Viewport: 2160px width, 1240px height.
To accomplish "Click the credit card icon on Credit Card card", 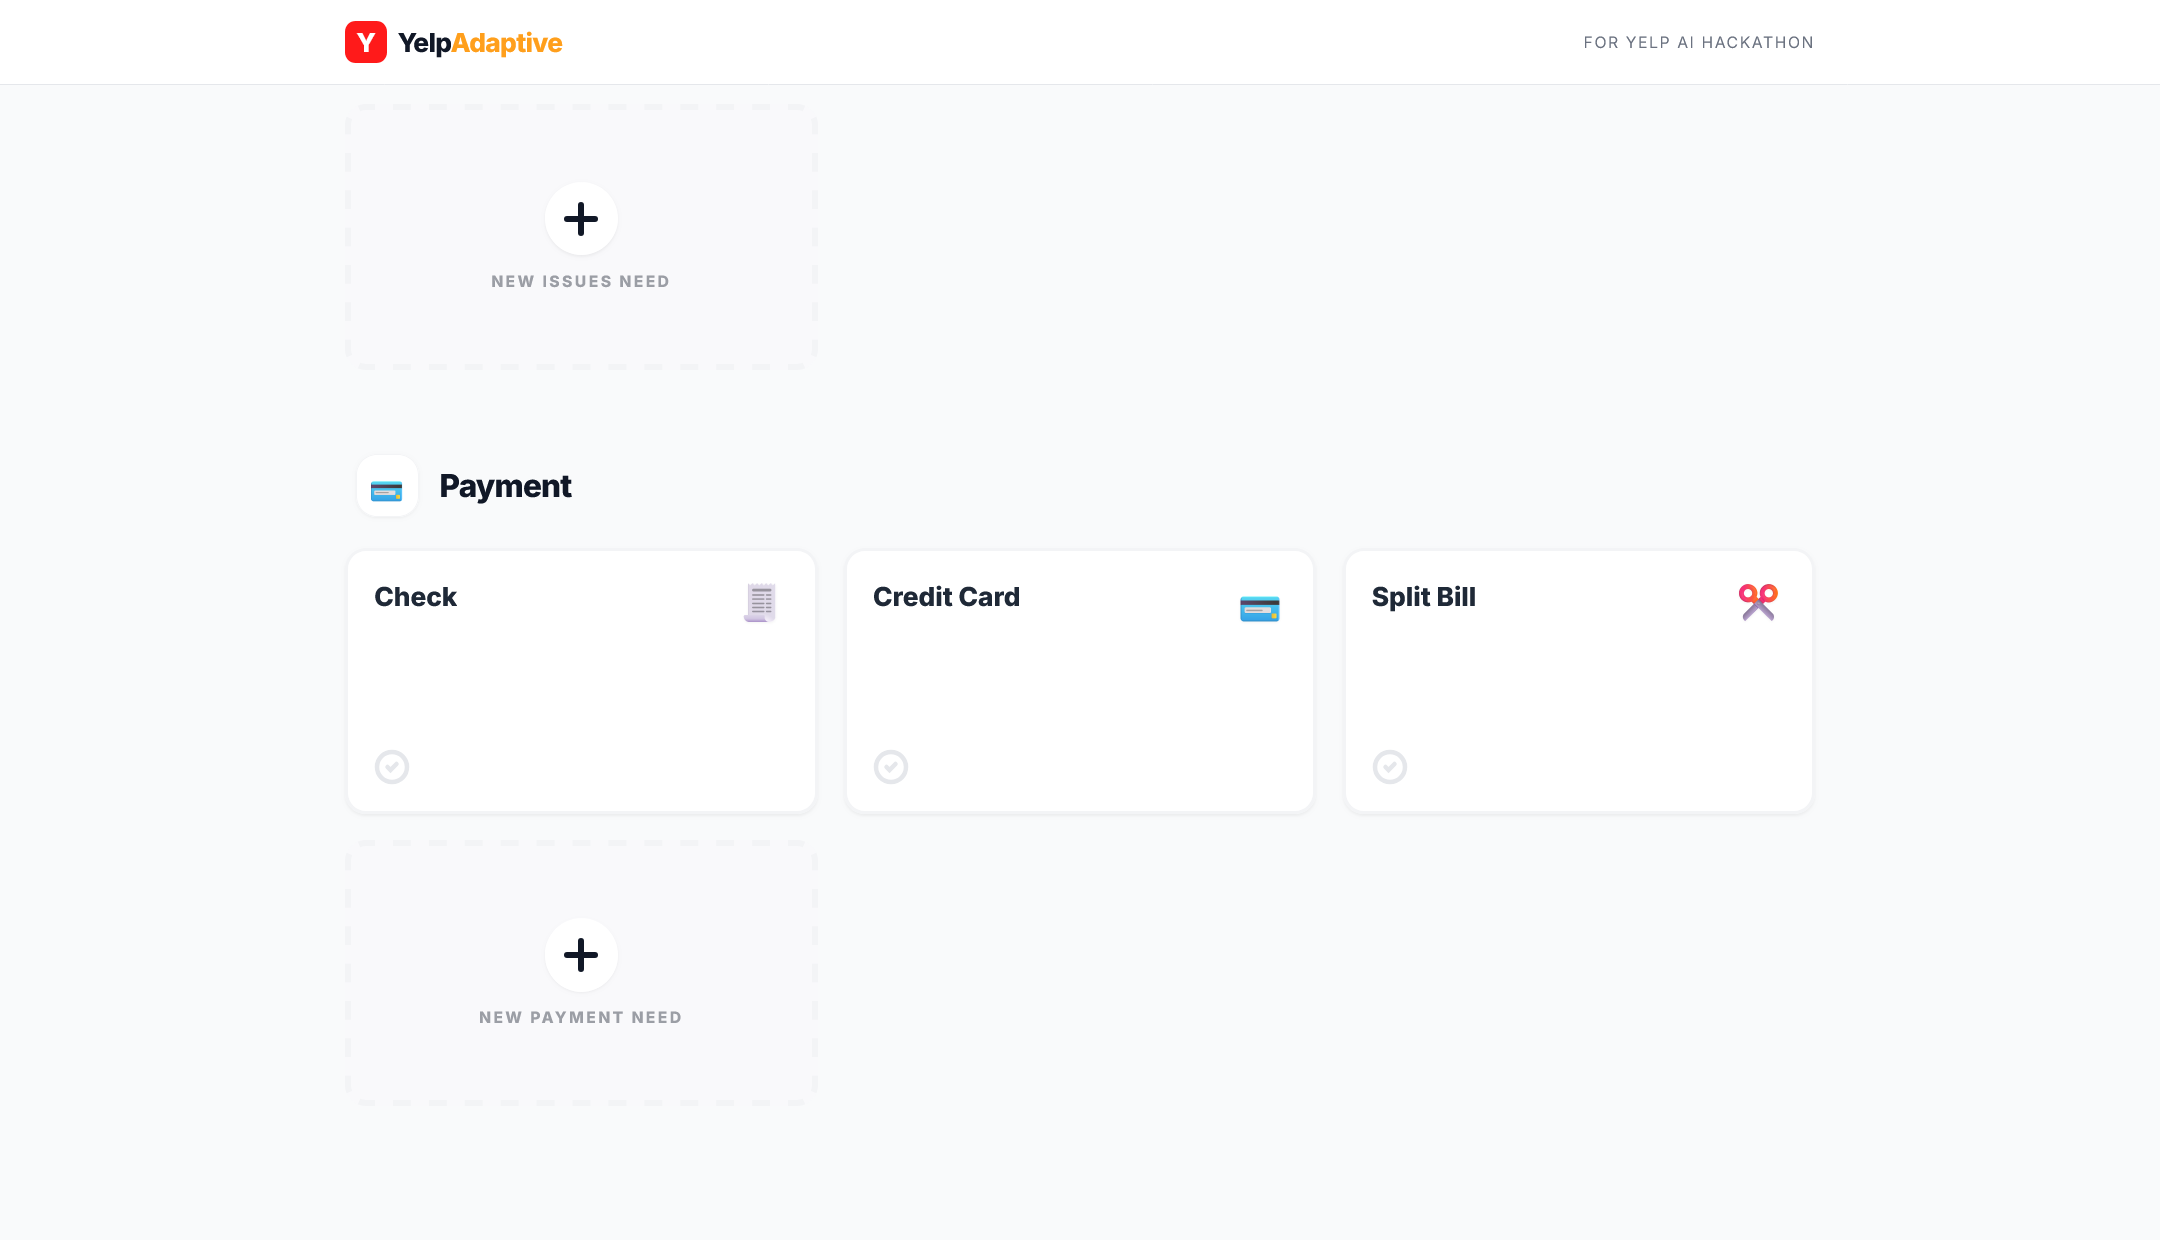I will click(x=1259, y=608).
